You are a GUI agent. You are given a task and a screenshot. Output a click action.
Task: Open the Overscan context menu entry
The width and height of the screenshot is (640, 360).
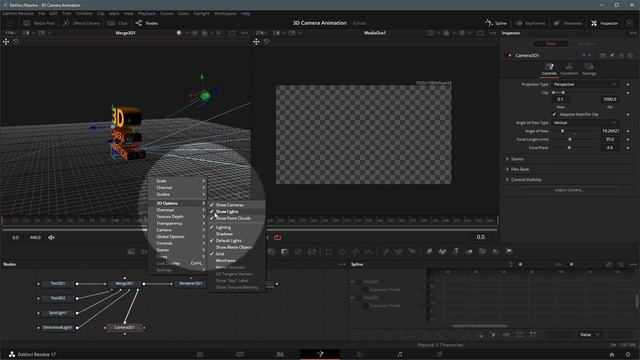(x=178, y=210)
